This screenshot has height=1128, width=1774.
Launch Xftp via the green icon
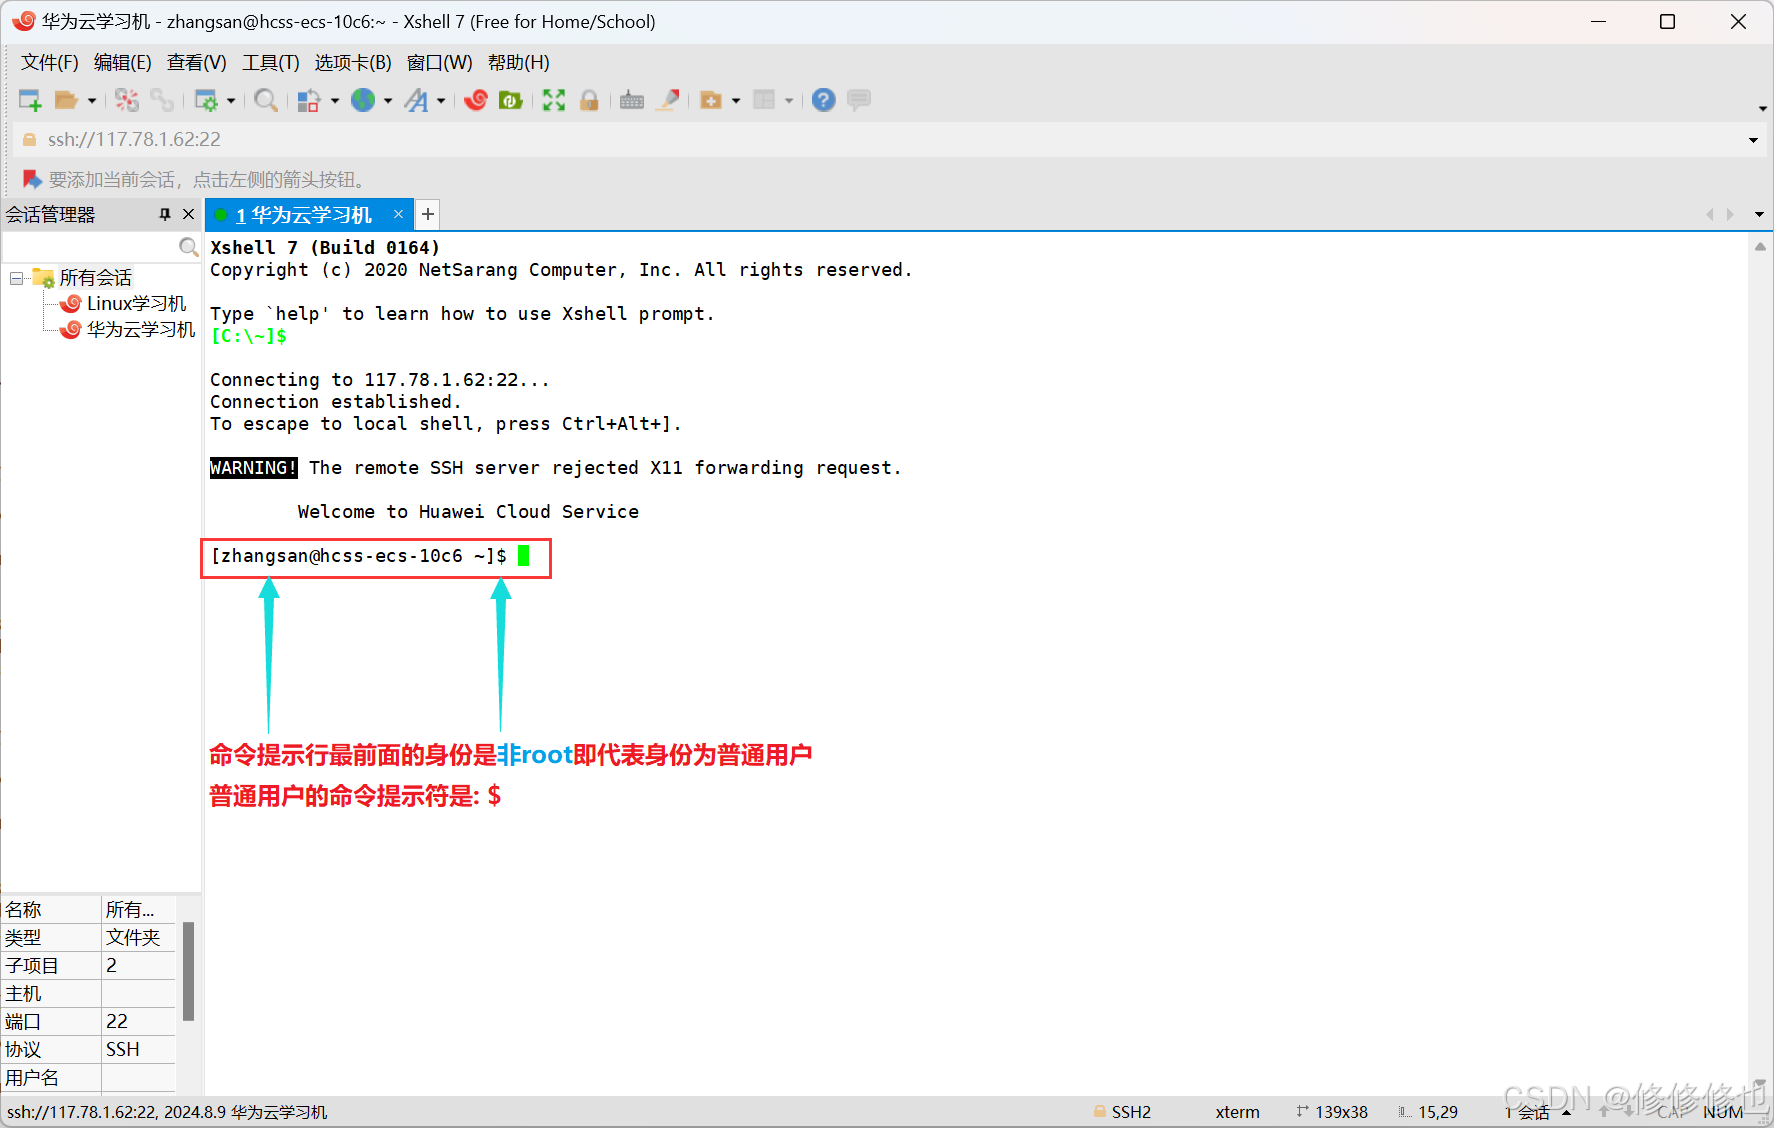[511, 100]
